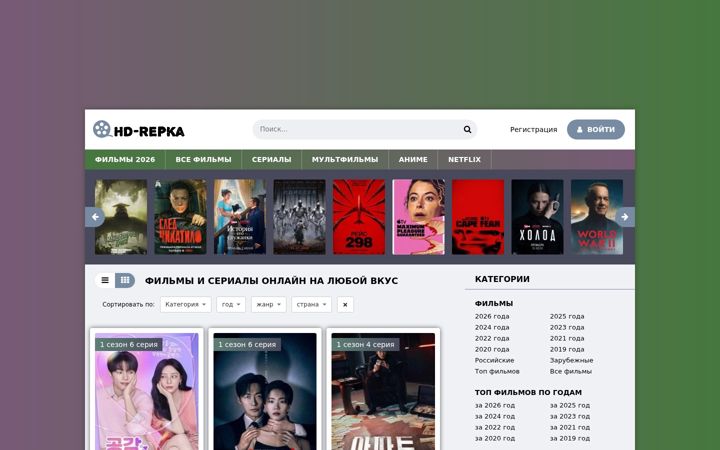Open the scarecrow poster in carousel

[x=121, y=217]
